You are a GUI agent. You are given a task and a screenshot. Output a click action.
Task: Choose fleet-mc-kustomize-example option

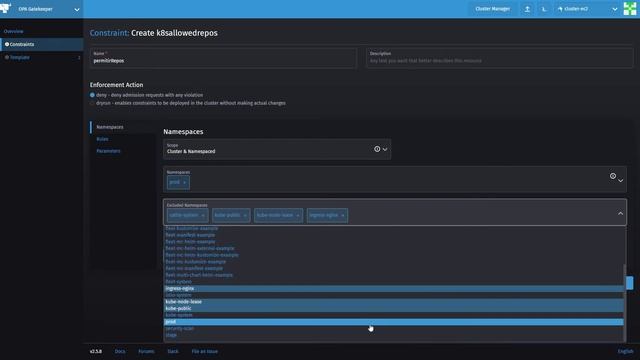(393, 262)
